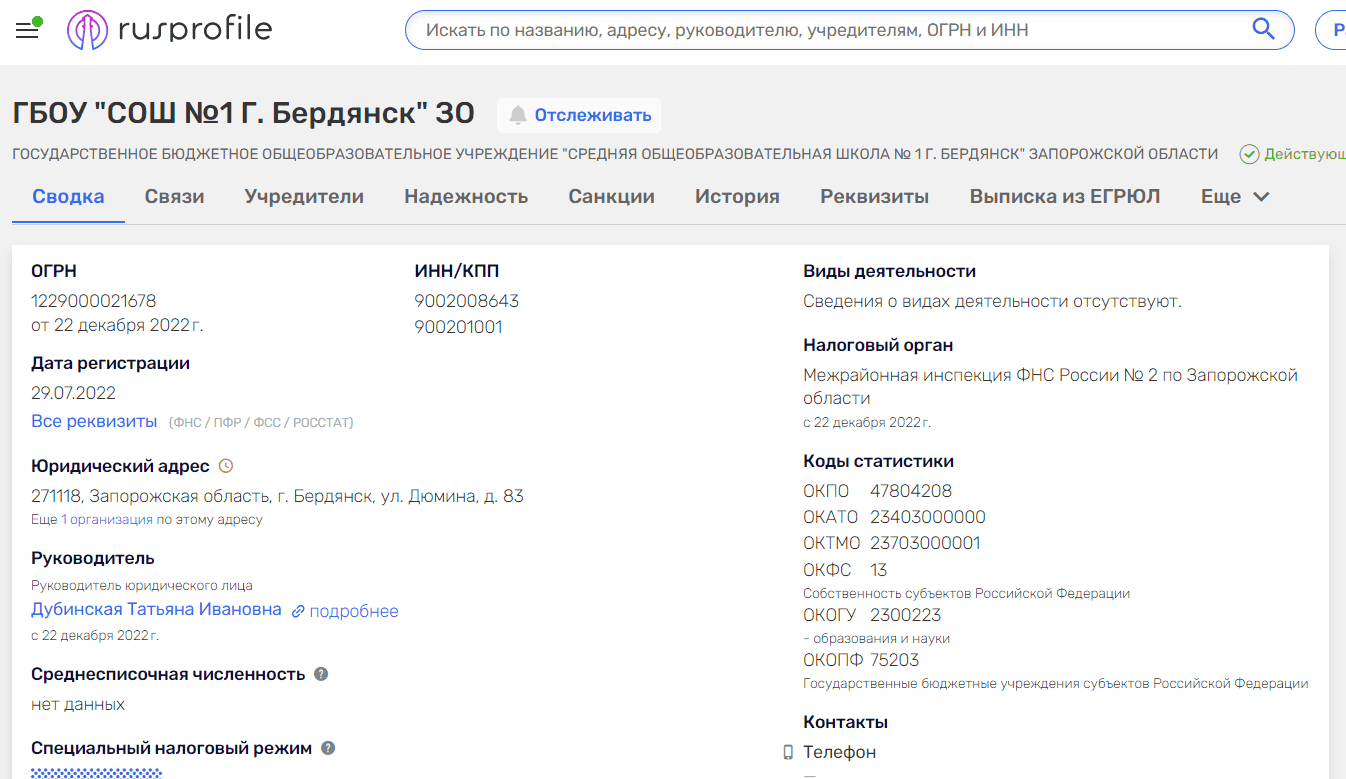Open the hamburger menu icon
The width and height of the screenshot is (1346, 779).
(27, 31)
